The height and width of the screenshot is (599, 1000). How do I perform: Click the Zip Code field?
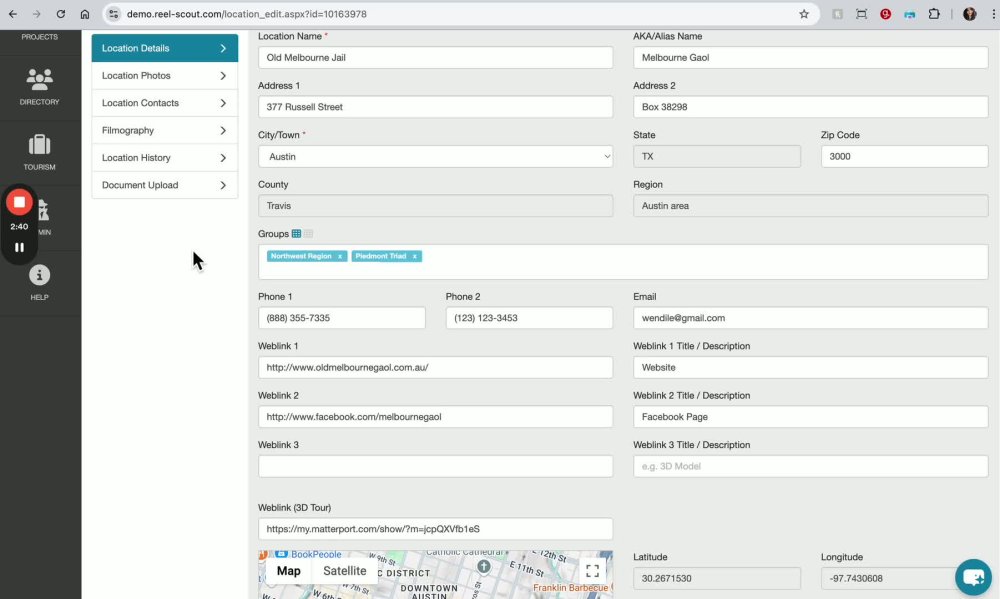click(904, 156)
